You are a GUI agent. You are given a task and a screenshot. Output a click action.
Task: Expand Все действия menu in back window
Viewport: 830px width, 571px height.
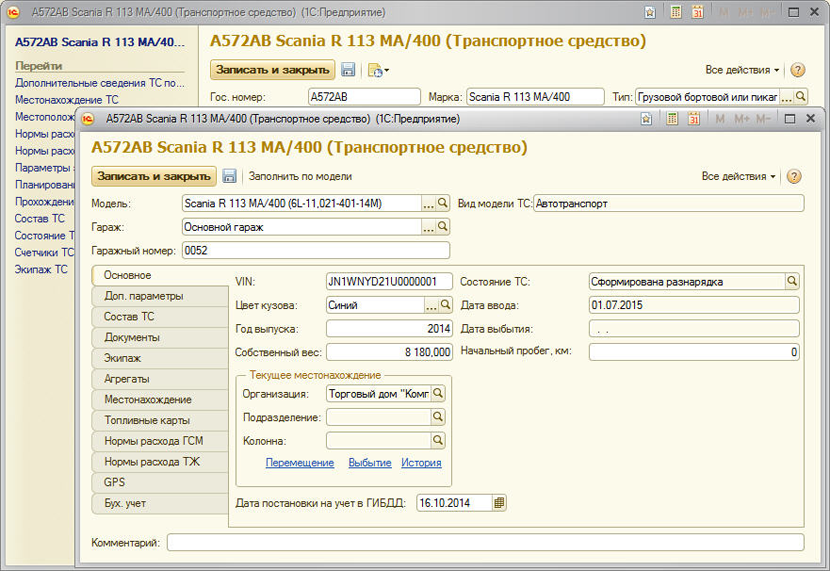pos(742,70)
